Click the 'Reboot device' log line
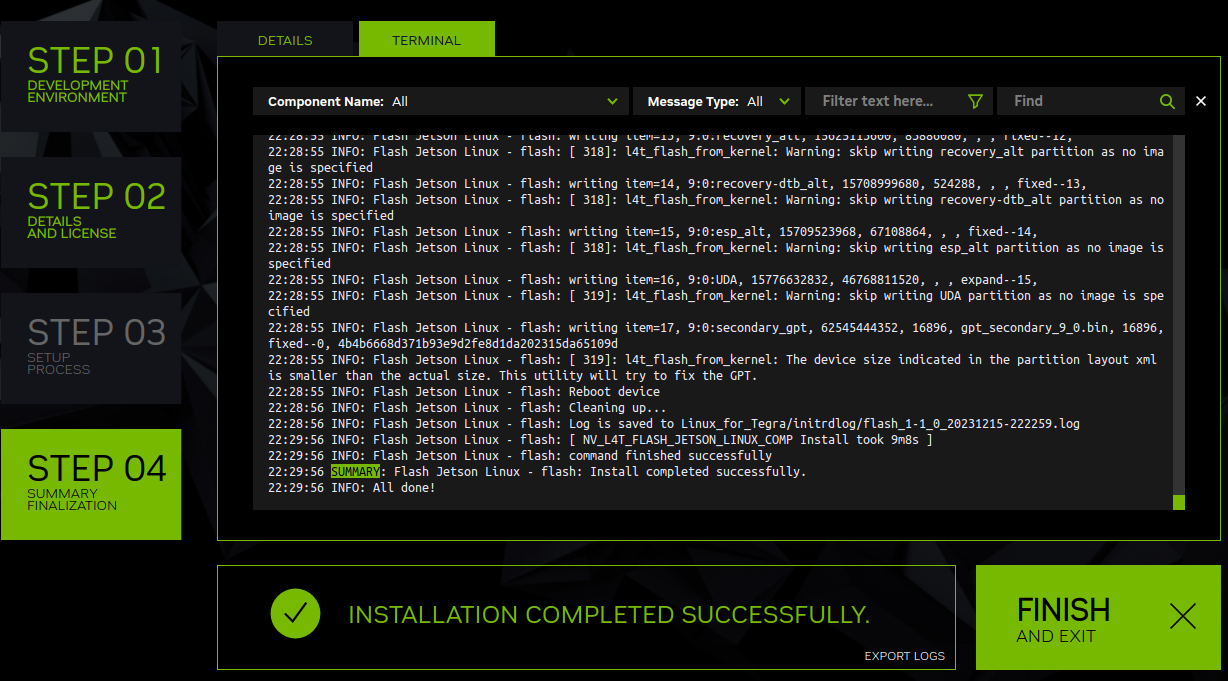This screenshot has height=681, width=1228. 464,392
